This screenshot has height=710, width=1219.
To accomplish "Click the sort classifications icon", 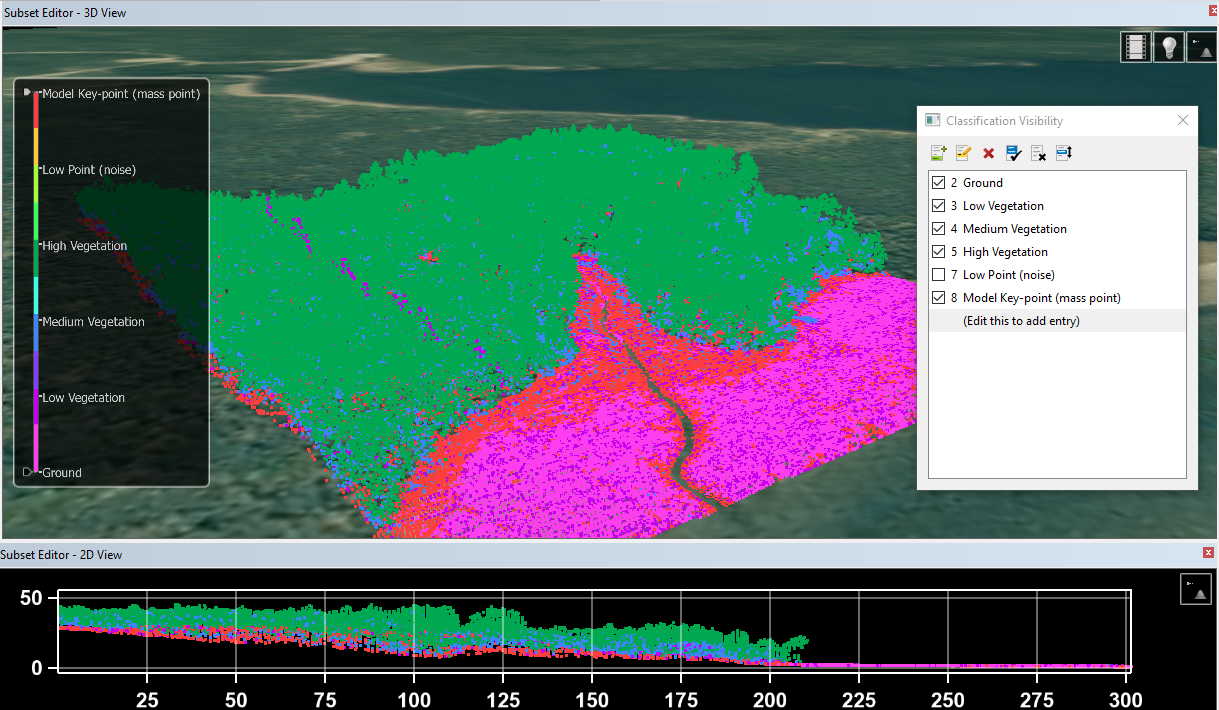I will [1063, 153].
